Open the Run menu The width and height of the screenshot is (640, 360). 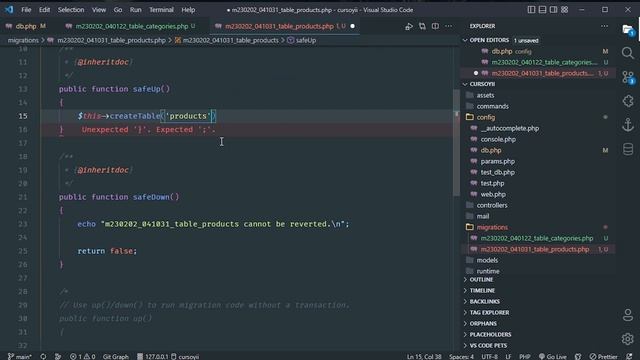click(136, 10)
